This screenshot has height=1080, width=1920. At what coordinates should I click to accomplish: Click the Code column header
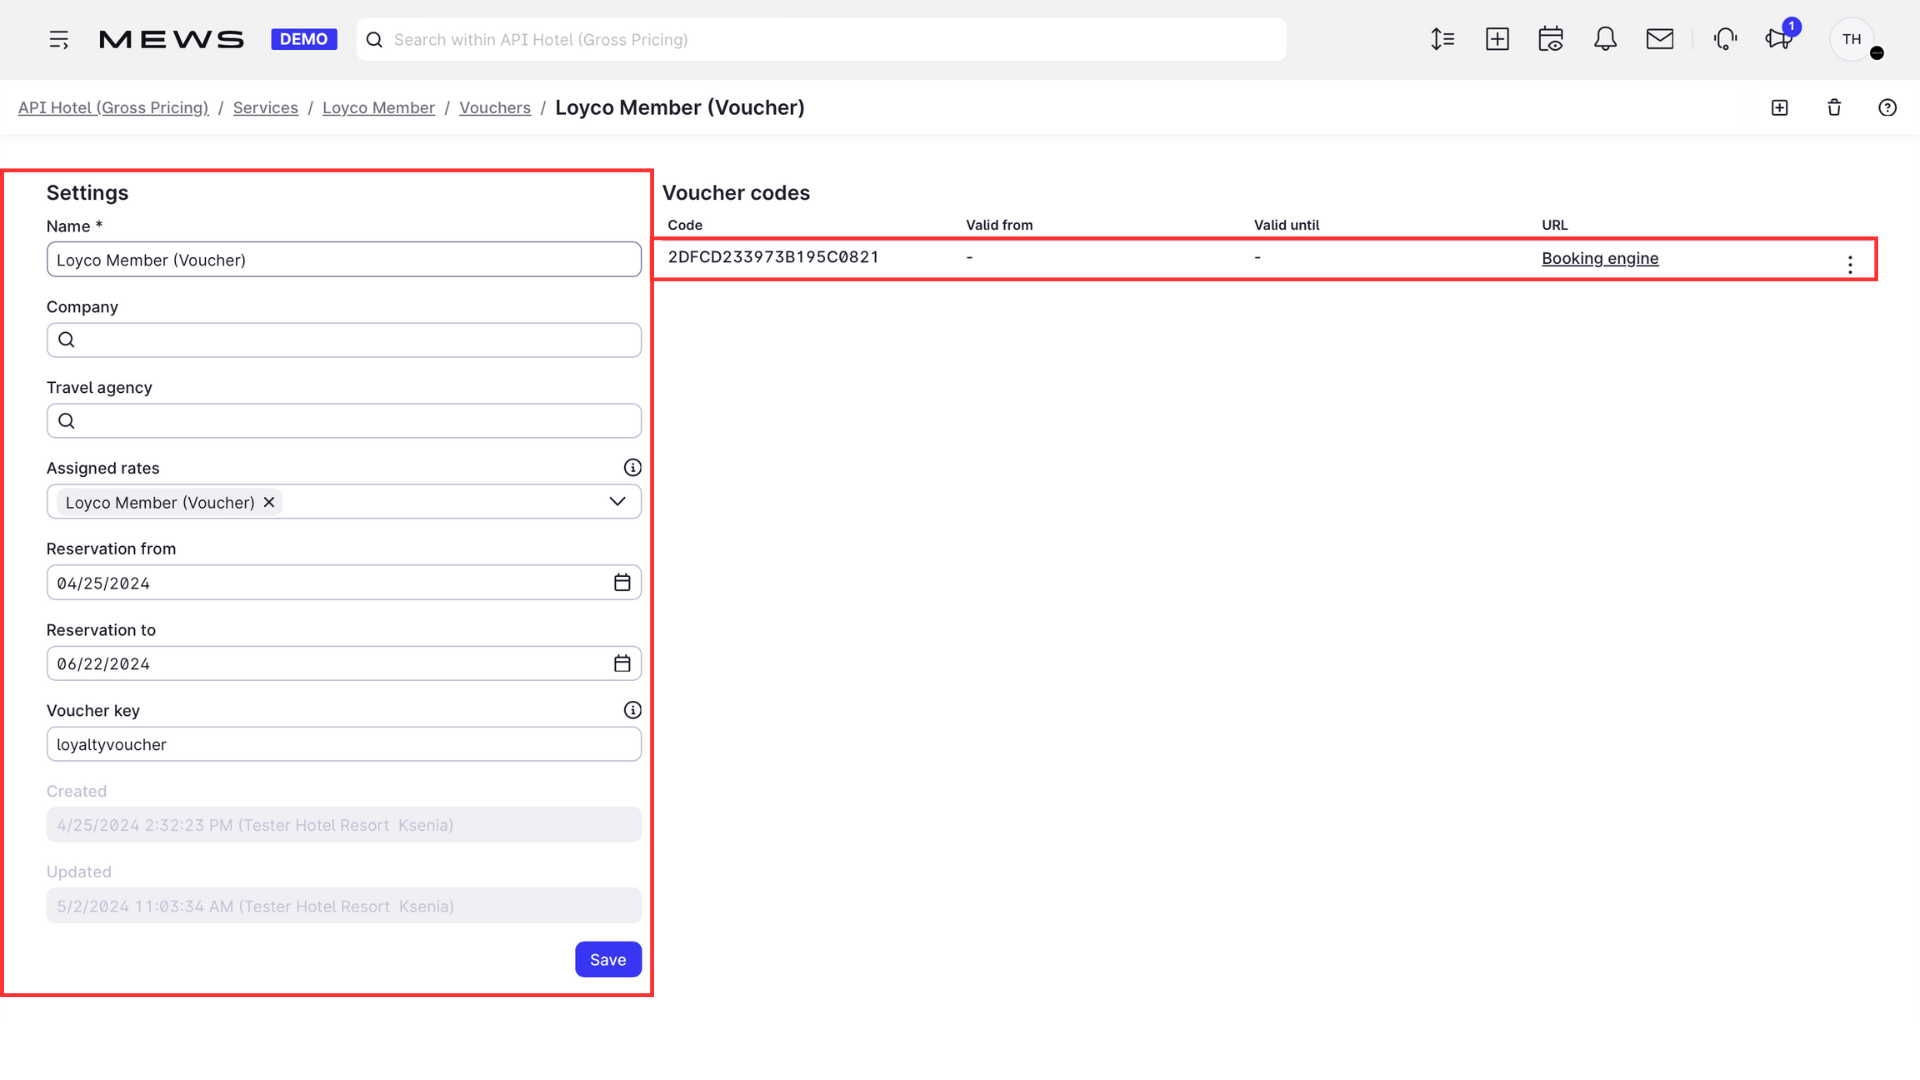point(685,225)
